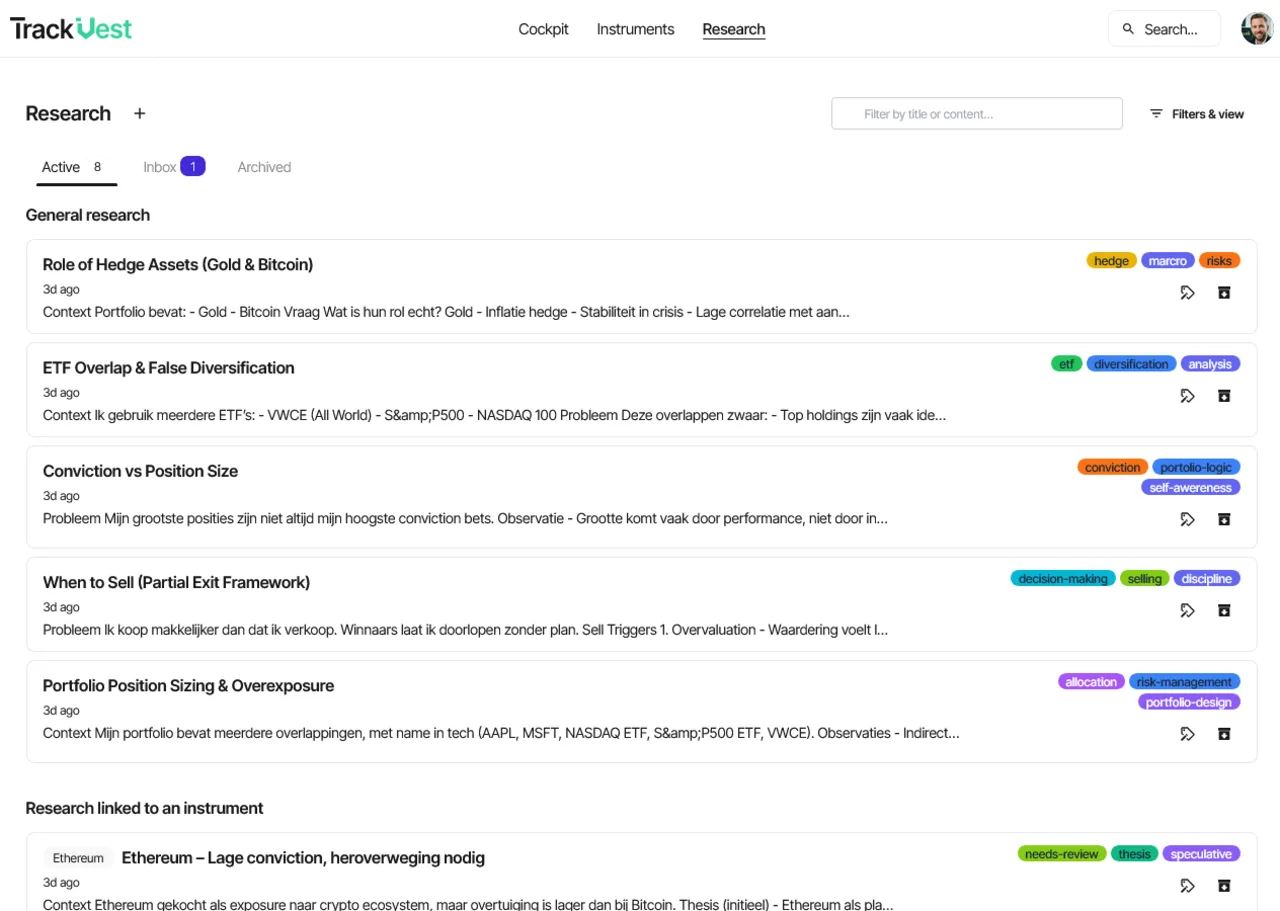Image resolution: width=1280 pixels, height=911 pixels.
Task: Open the Filters & view options
Action: tap(1197, 114)
